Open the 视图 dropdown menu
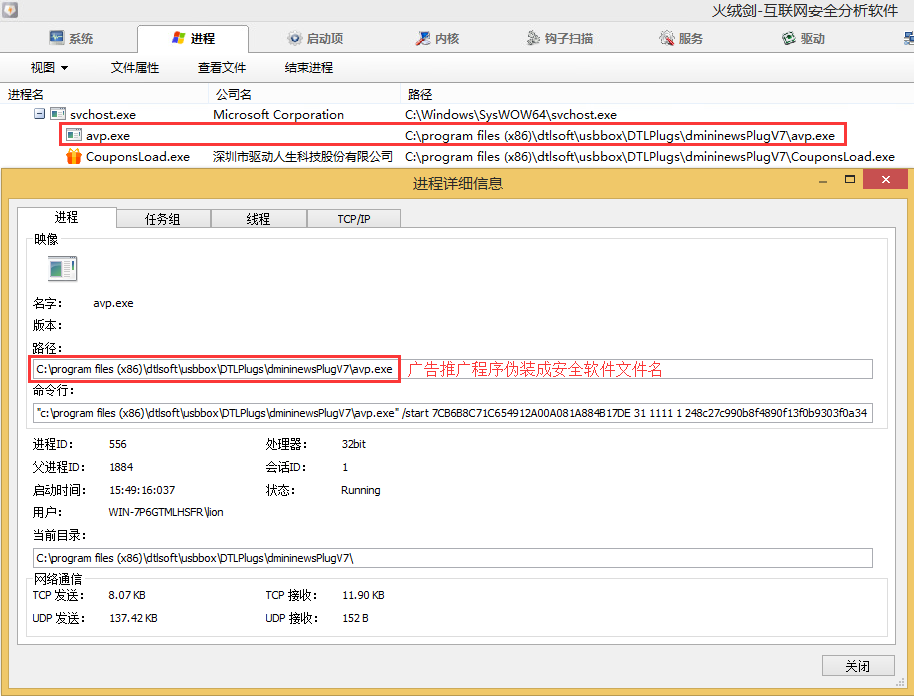Image resolution: width=914 pixels, height=696 pixels. tap(49, 68)
